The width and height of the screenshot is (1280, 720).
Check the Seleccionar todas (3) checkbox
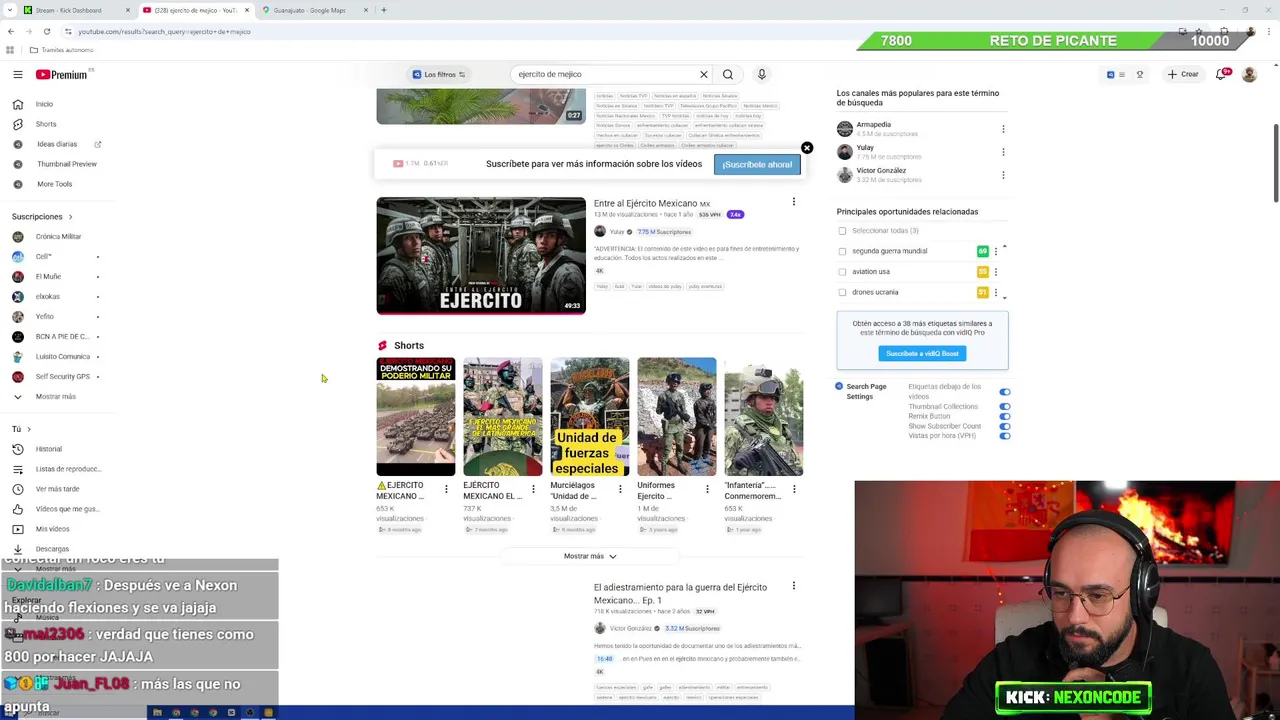click(842, 231)
